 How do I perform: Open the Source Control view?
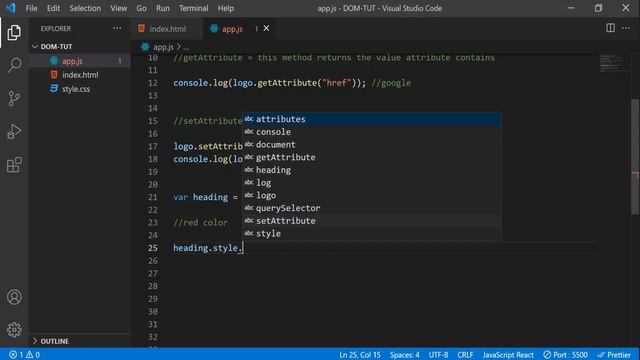[14, 98]
